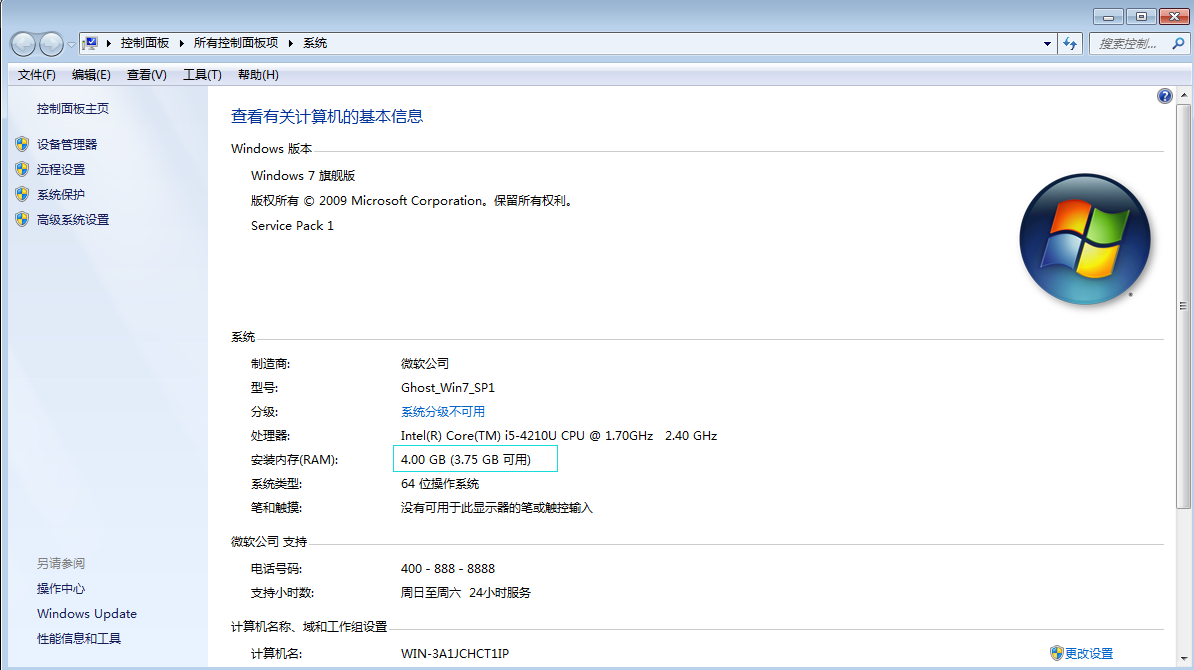Open 性能信息和工具 link
This screenshot has height=670, width=1194.
point(79,639)
